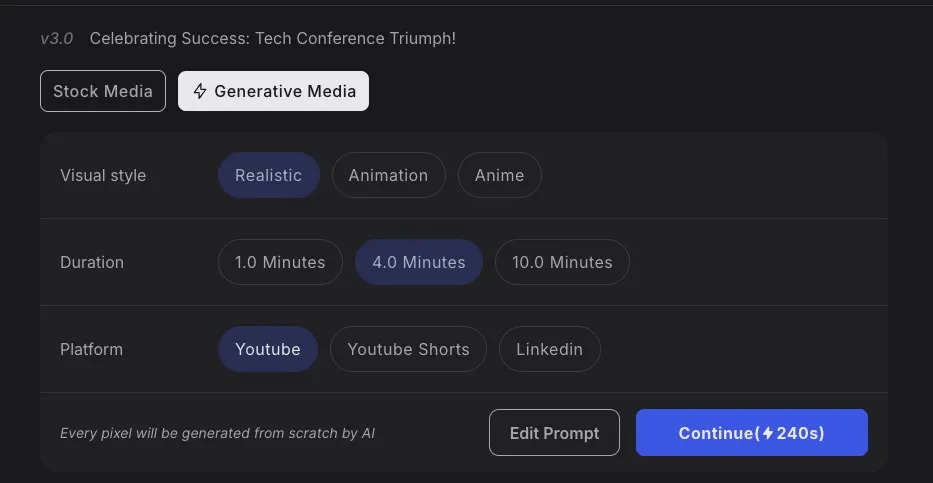Set duration to 1.0 Minutes
The width and height of the screenshot is (933, 483).
coord(280,262)
